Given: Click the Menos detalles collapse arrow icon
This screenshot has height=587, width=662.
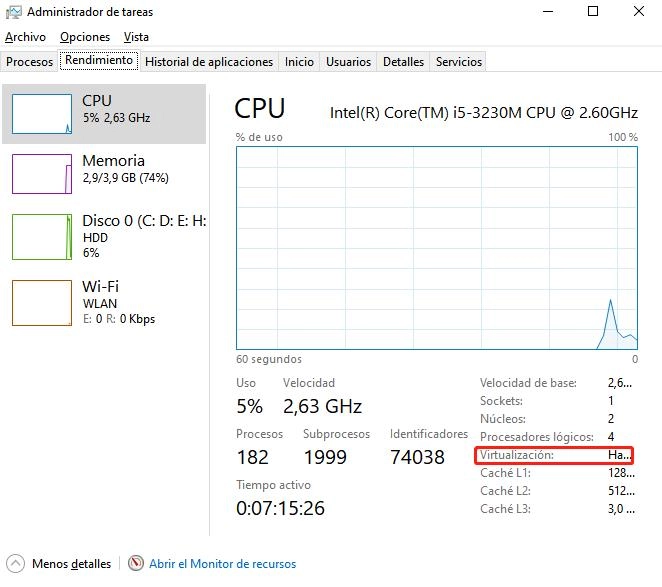Looking at the screenshot, I should point(15,563).
